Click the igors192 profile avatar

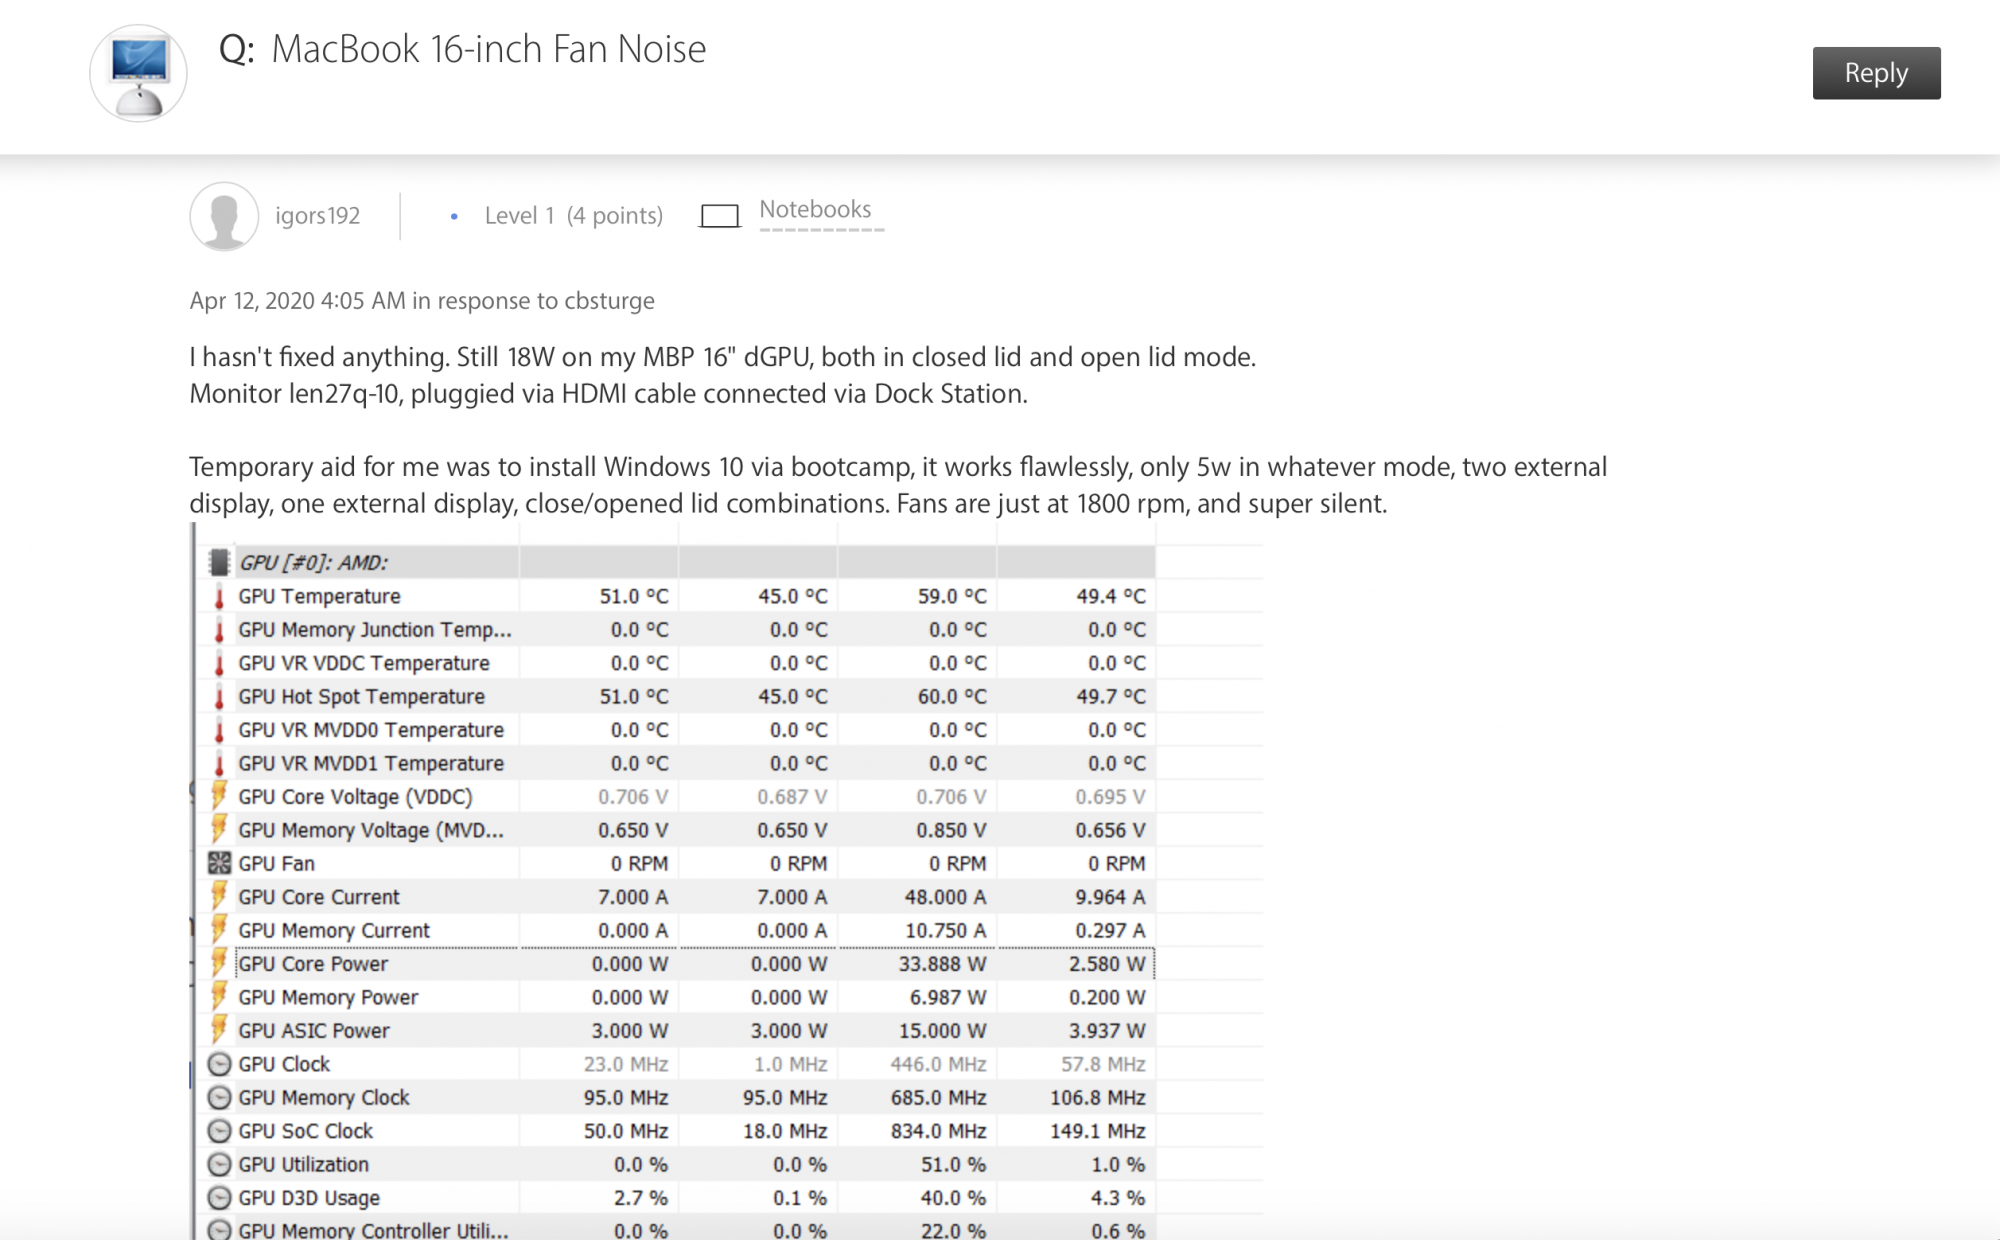point(224,216)
